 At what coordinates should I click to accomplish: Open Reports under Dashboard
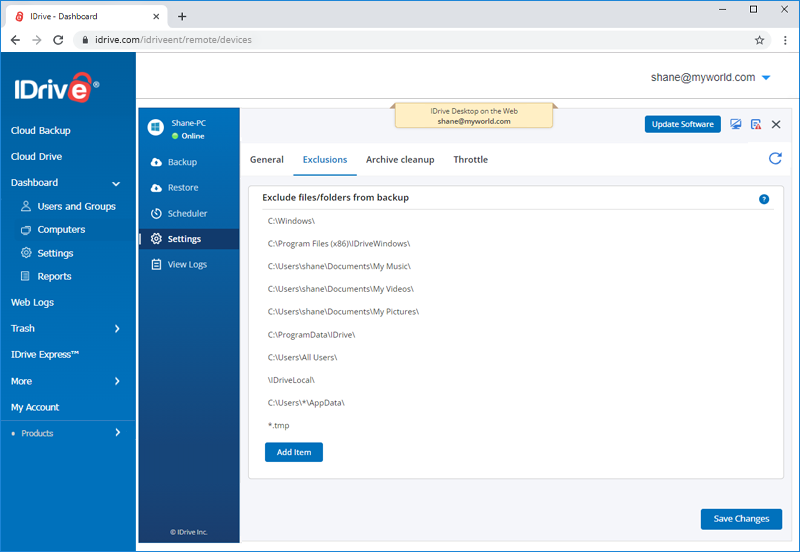(x=46, y=277)
